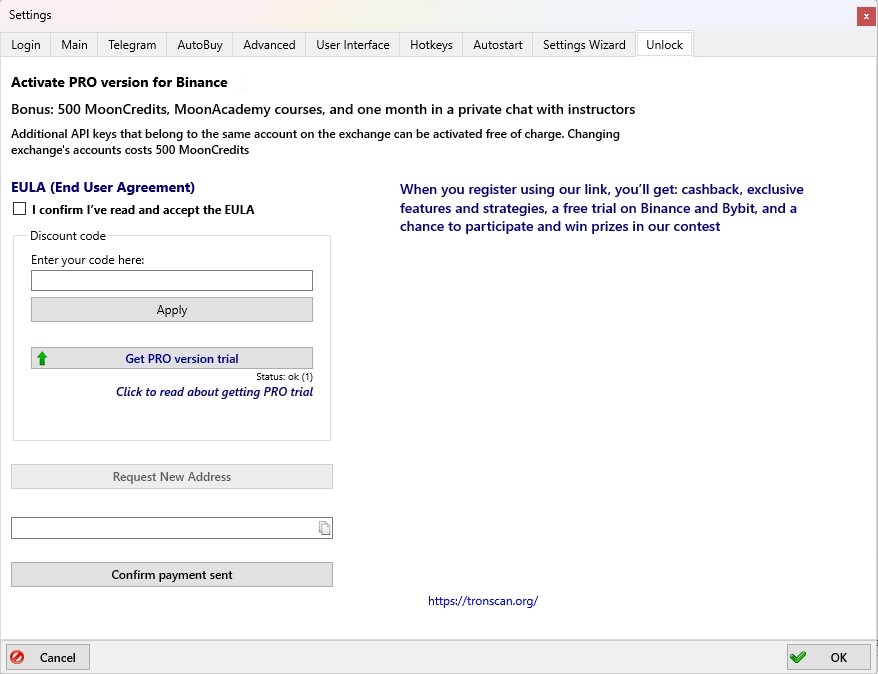
Task: Open the EULA End User Agreement link
Action: pos(103,187)
